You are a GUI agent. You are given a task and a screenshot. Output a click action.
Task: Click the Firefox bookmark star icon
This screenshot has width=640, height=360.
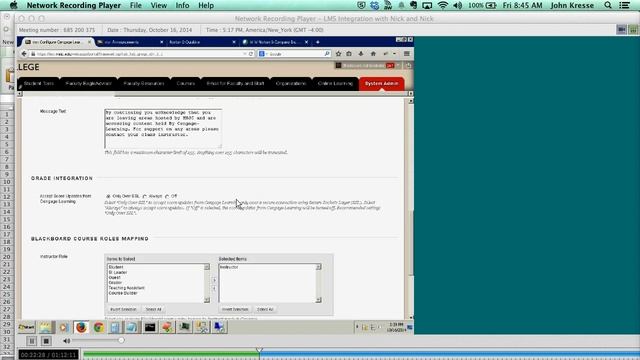tap(338, 54)
